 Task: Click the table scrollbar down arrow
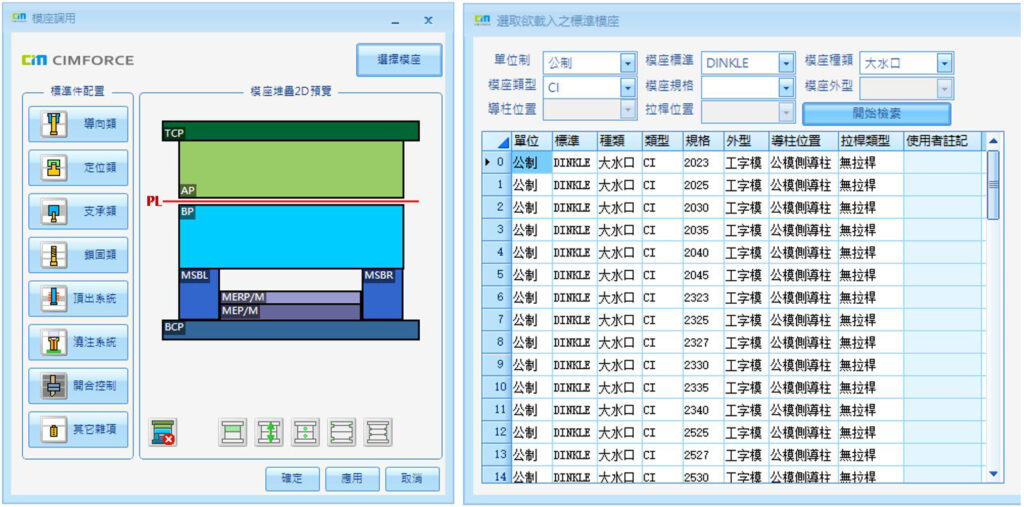(993, 473)
